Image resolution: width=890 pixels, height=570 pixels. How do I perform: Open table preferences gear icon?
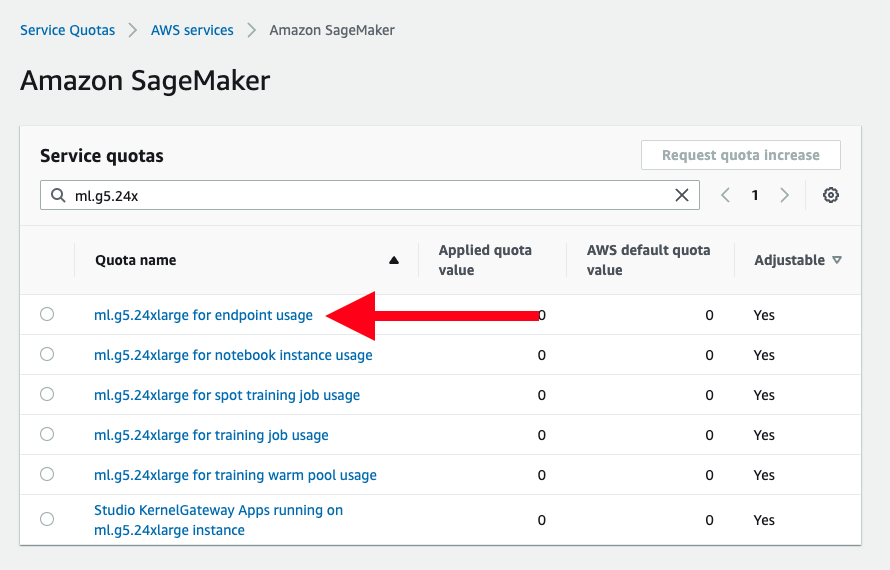coord(830,195)
